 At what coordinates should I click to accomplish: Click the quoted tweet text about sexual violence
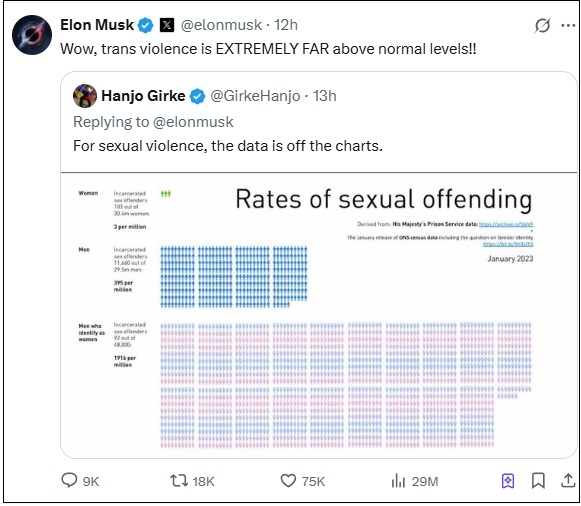click(x=228, y=146)
